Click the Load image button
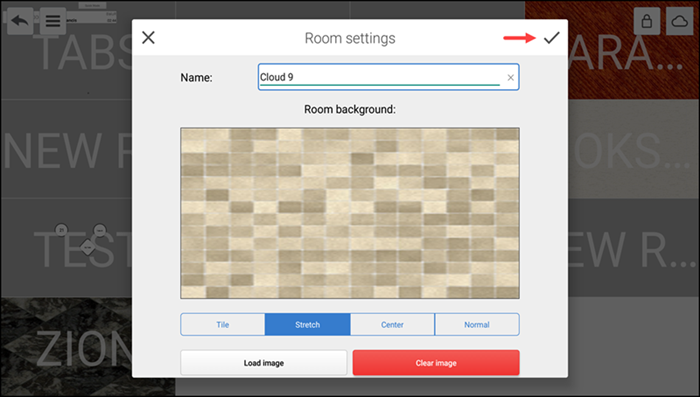 click(264, 363)
